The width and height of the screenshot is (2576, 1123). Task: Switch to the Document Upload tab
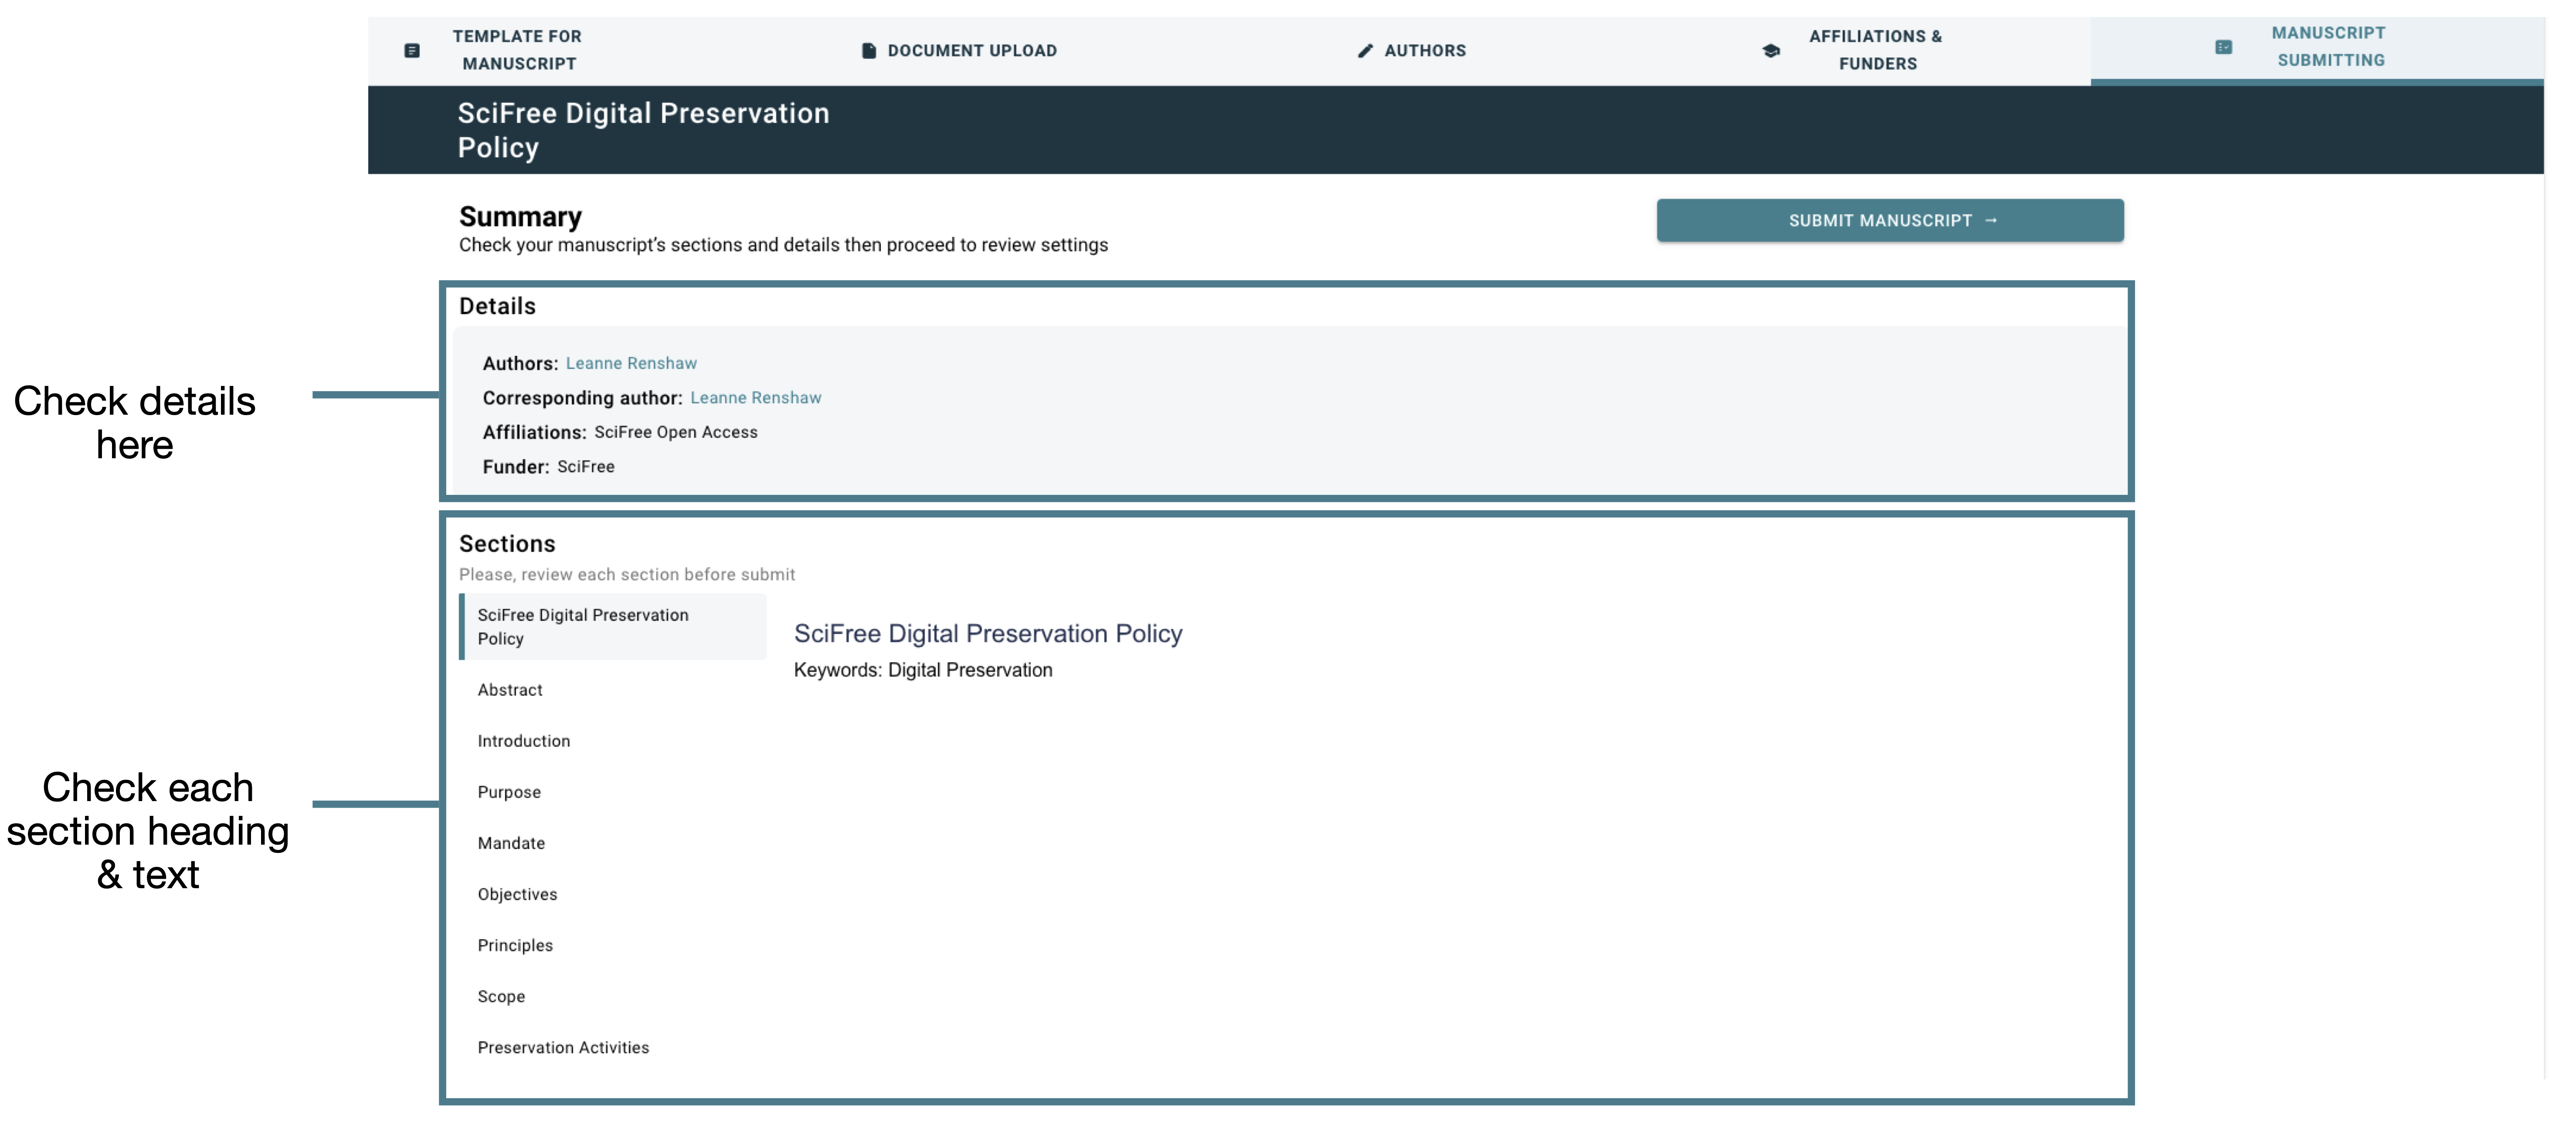[x=959, y=50]
